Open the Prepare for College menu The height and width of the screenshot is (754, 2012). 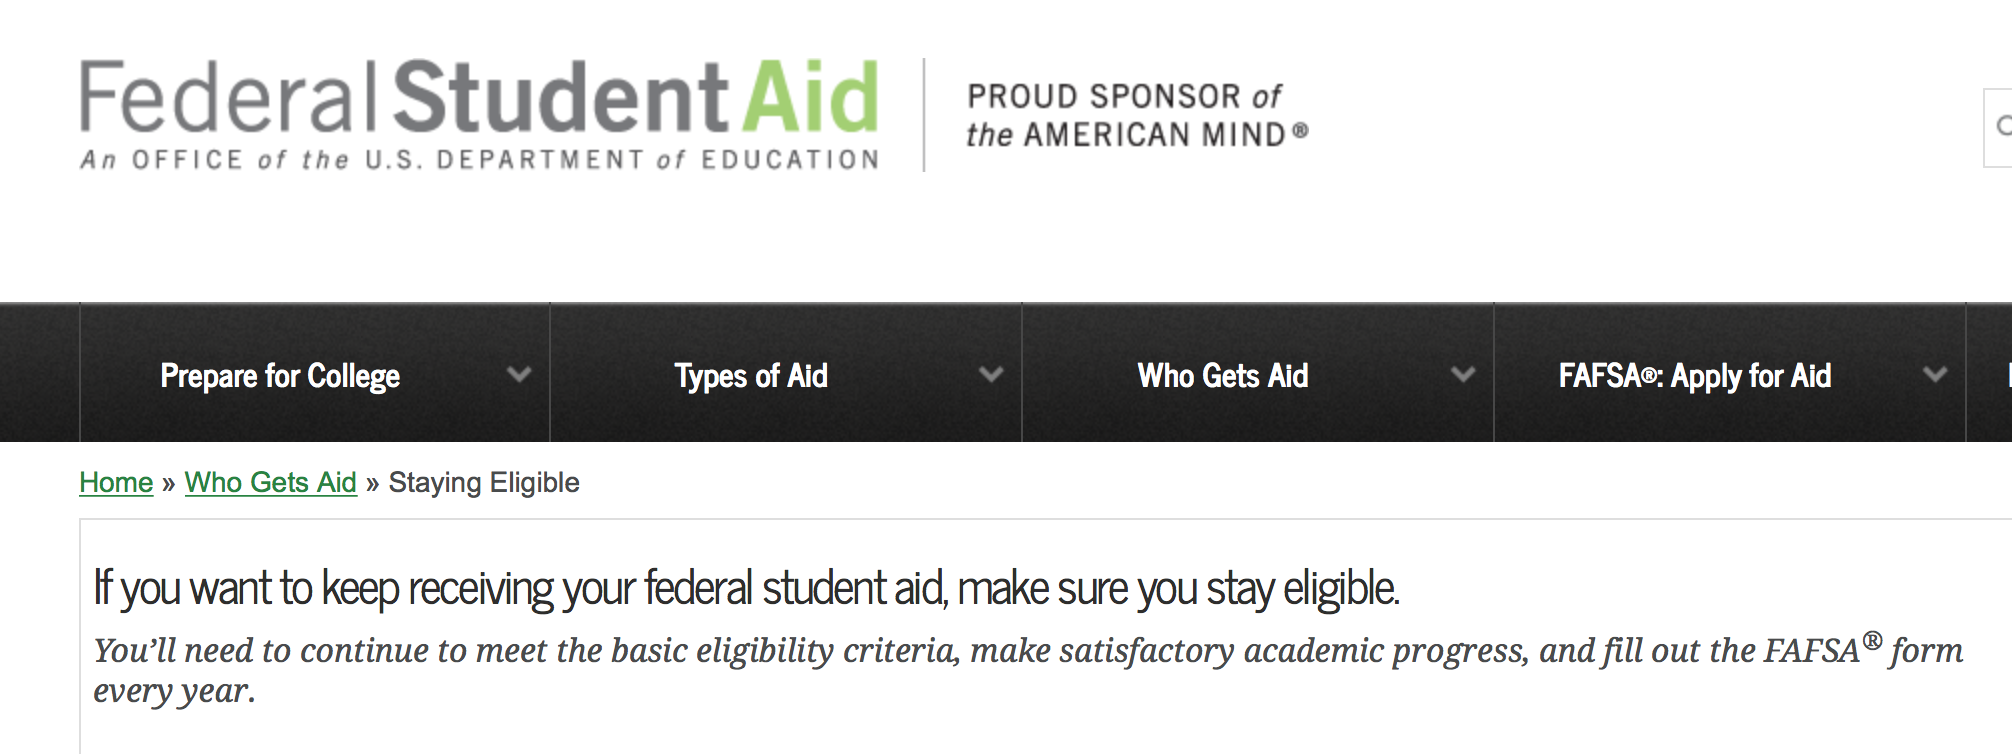pos(280,376)
